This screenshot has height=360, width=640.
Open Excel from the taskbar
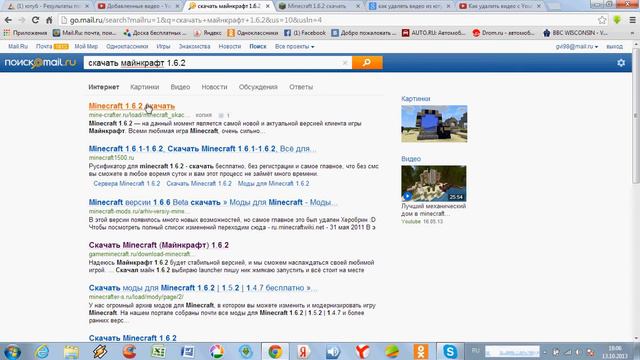click(x=158, y=351)
